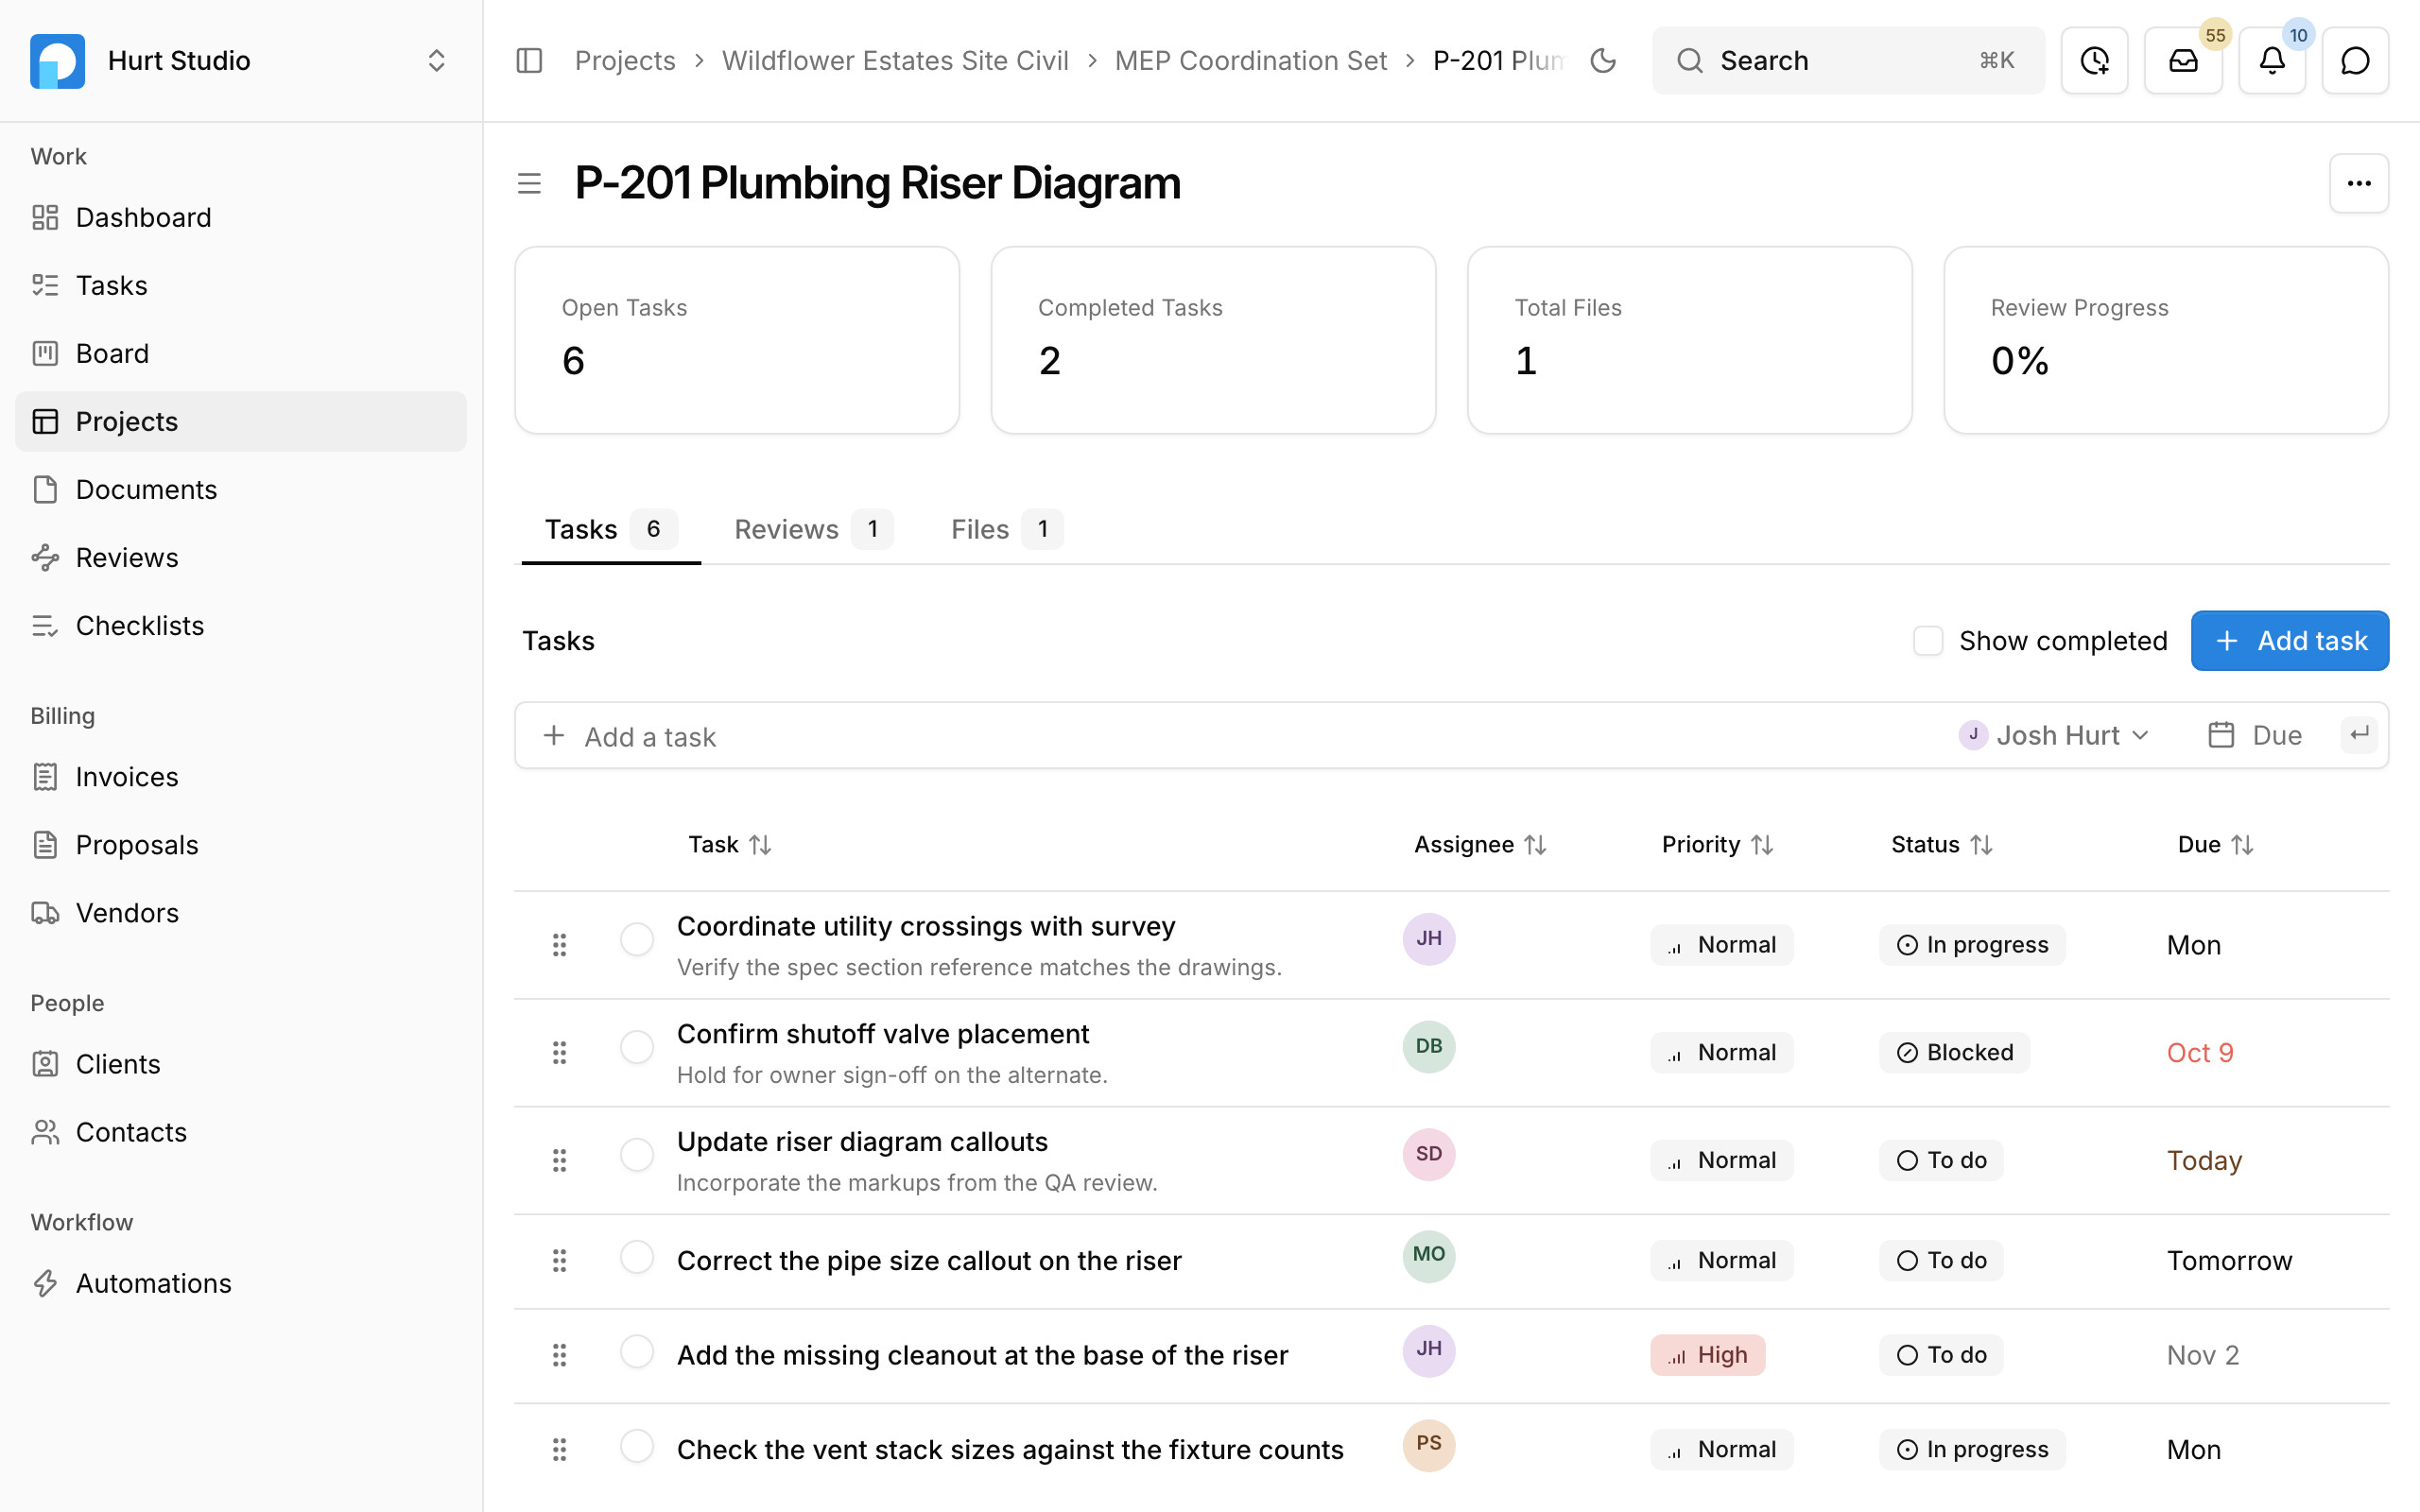
Task: Mark Add the missing cleanout task complete
Action: point(637,1352)
